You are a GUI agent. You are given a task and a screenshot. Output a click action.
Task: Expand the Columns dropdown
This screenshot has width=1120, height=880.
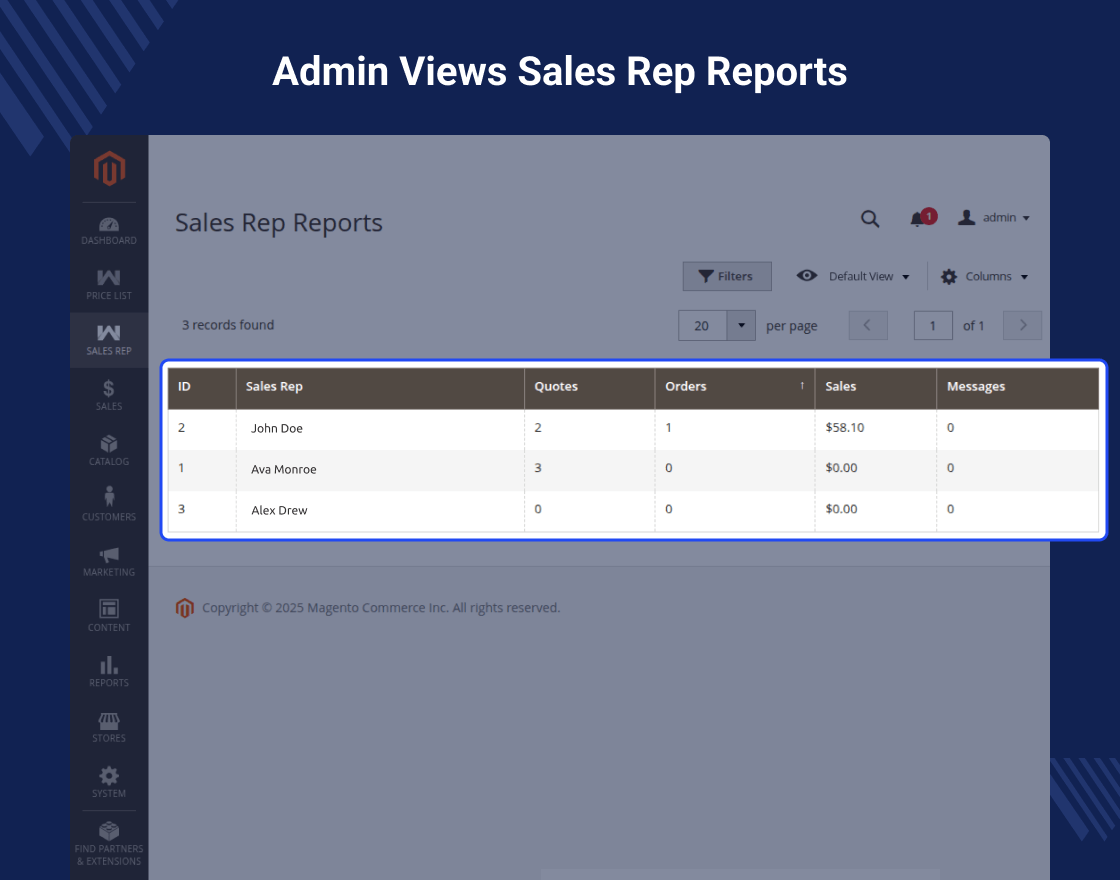(984, 276)
